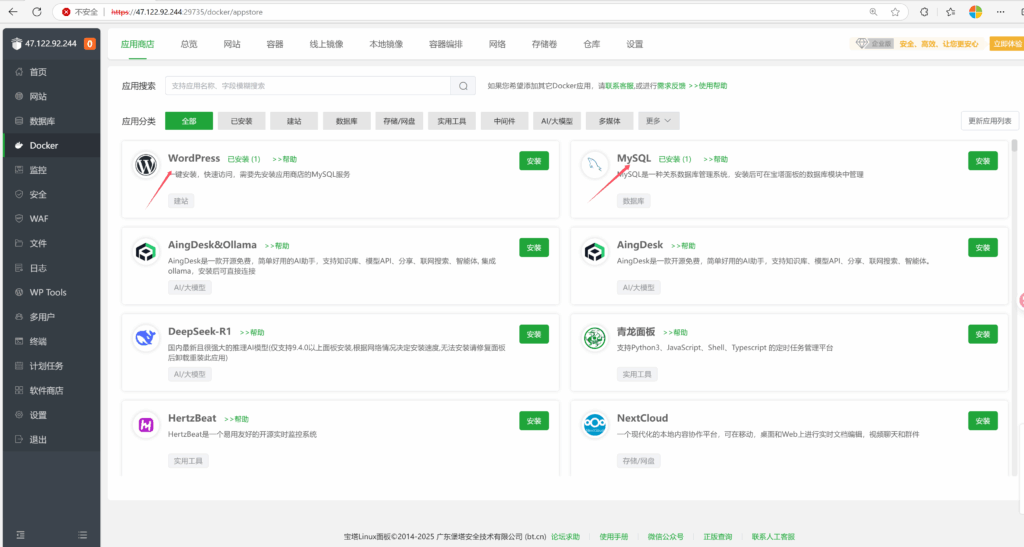1024x547 pixels.
Task: Expand the 更多 category dropdown
Action: (x=659, y=121)
